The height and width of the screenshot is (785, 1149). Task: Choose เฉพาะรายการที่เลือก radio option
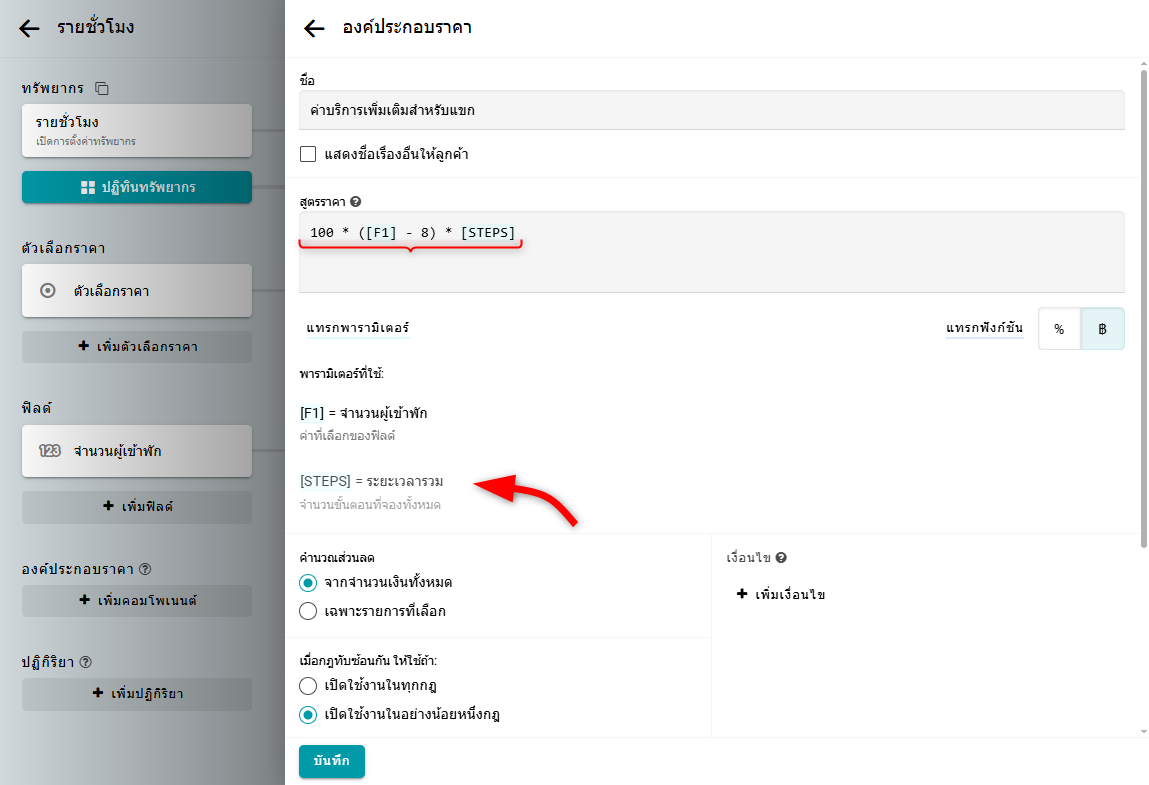(x=309, y=610)
